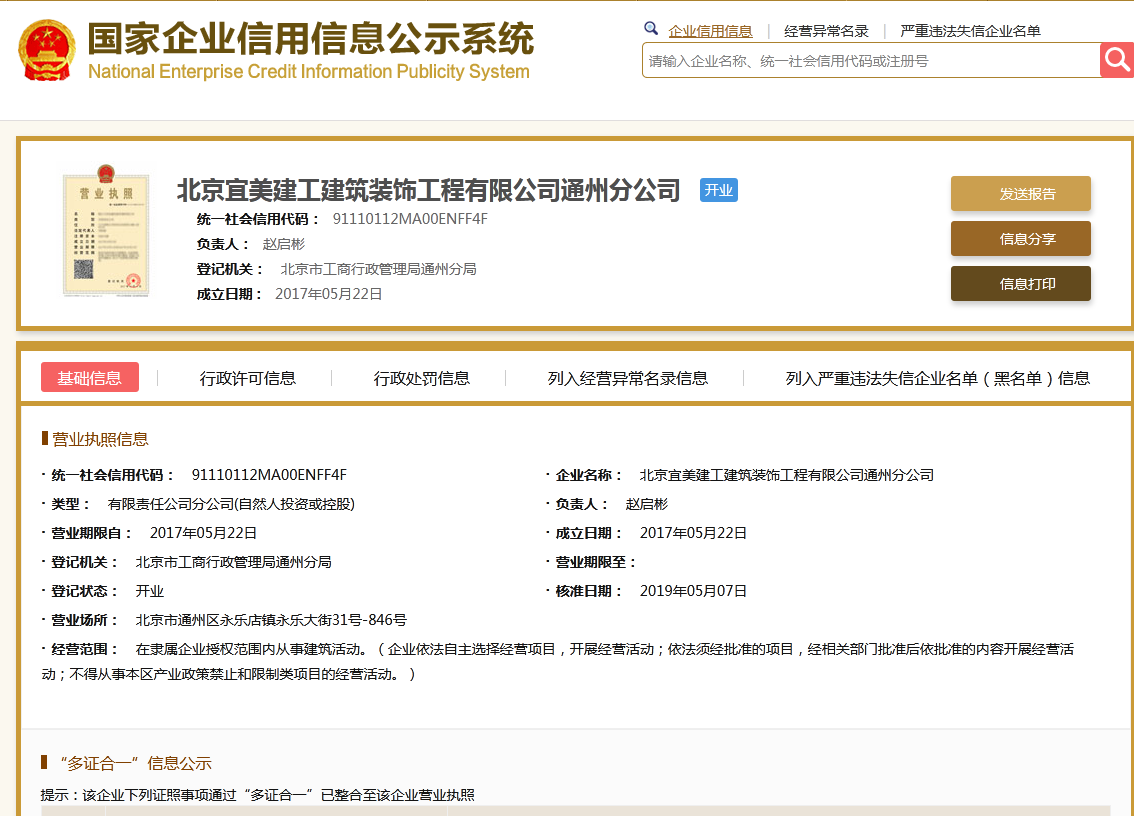
Task: Click the company title 北京宜美建工建筑装饰工程有限公司通州分公司
Action: pos(428,190)
